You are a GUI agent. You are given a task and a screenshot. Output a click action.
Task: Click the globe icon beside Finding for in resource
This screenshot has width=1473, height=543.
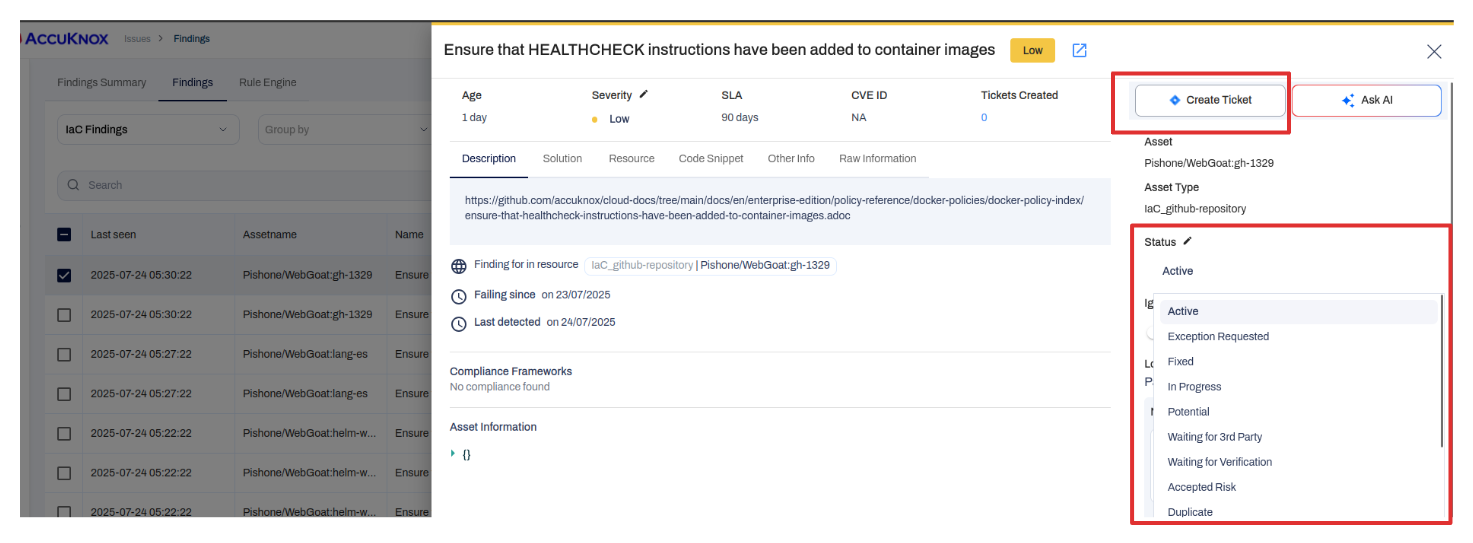pyautogui.click(x=459, y=266)
